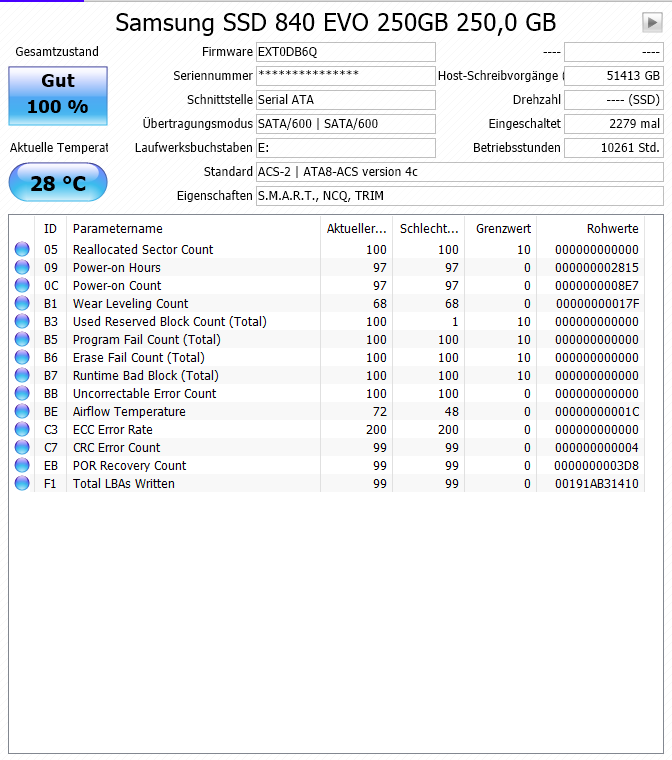Click the Eingeschaltet value 2279 mal
The height and width of the screenshot is (760, 672).
pos(614,124)
